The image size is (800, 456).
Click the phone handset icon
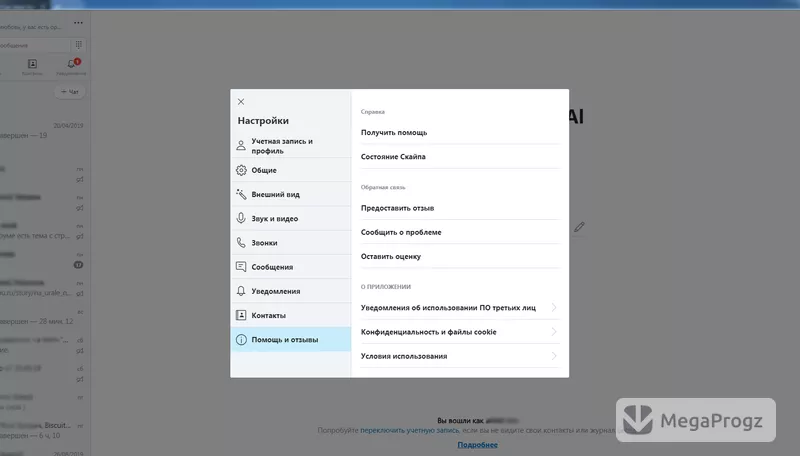[241, 243]
